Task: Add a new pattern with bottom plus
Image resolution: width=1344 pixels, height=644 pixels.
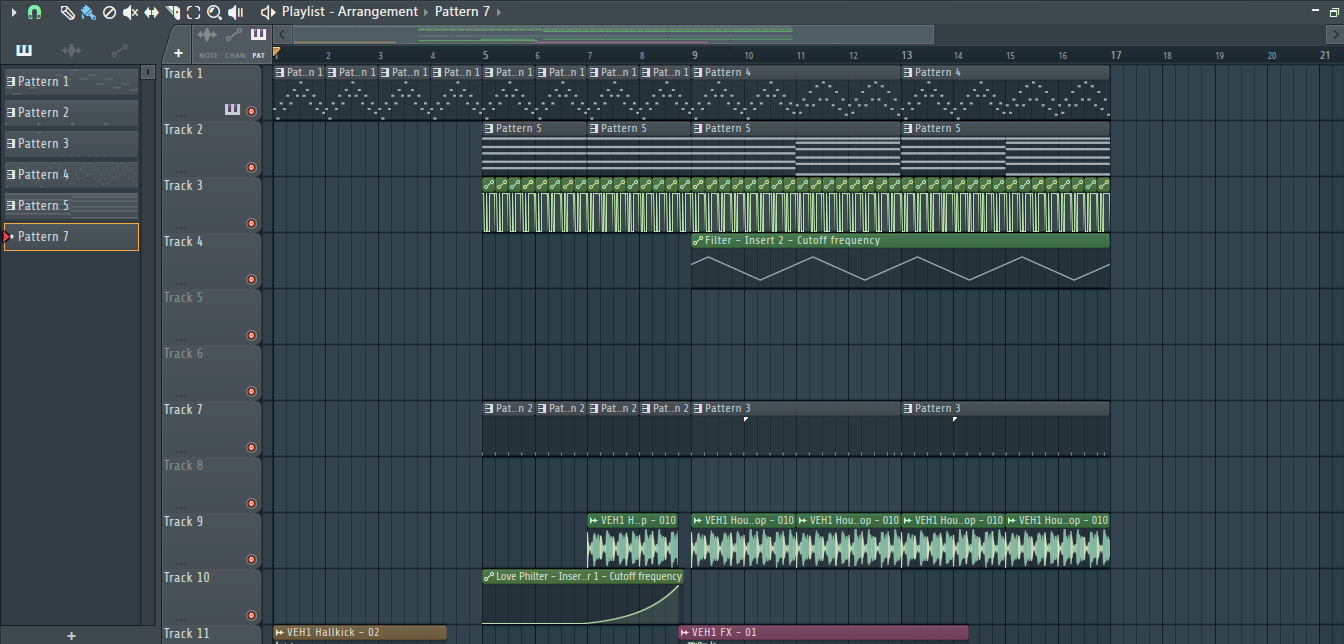Action: [71, 636]
